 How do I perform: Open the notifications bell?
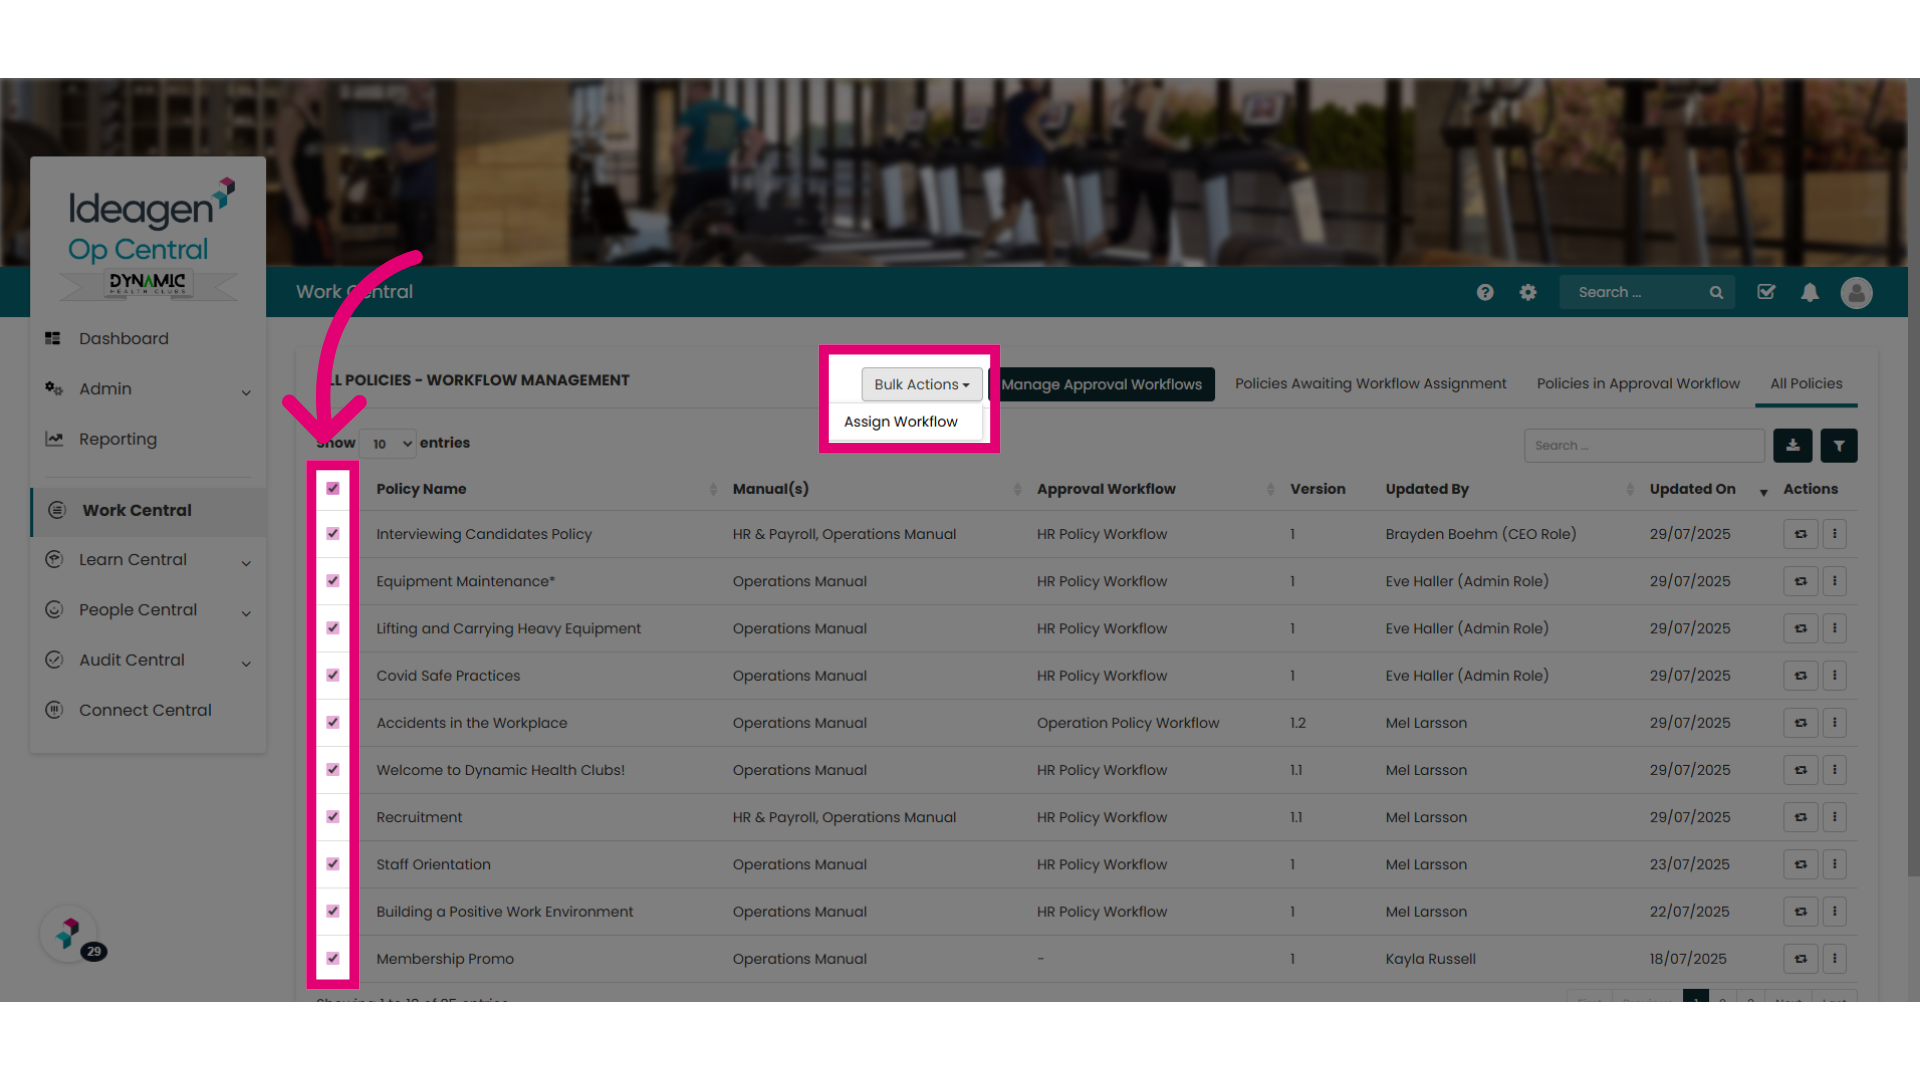pos(1810,292)
